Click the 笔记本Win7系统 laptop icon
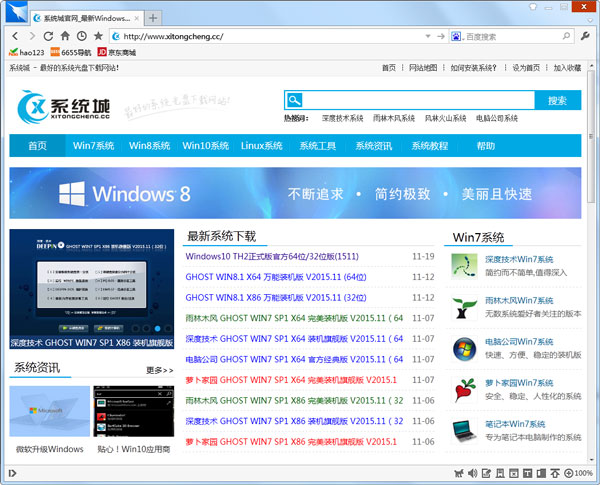Viewport: 600px width, 485px height. 464,431
